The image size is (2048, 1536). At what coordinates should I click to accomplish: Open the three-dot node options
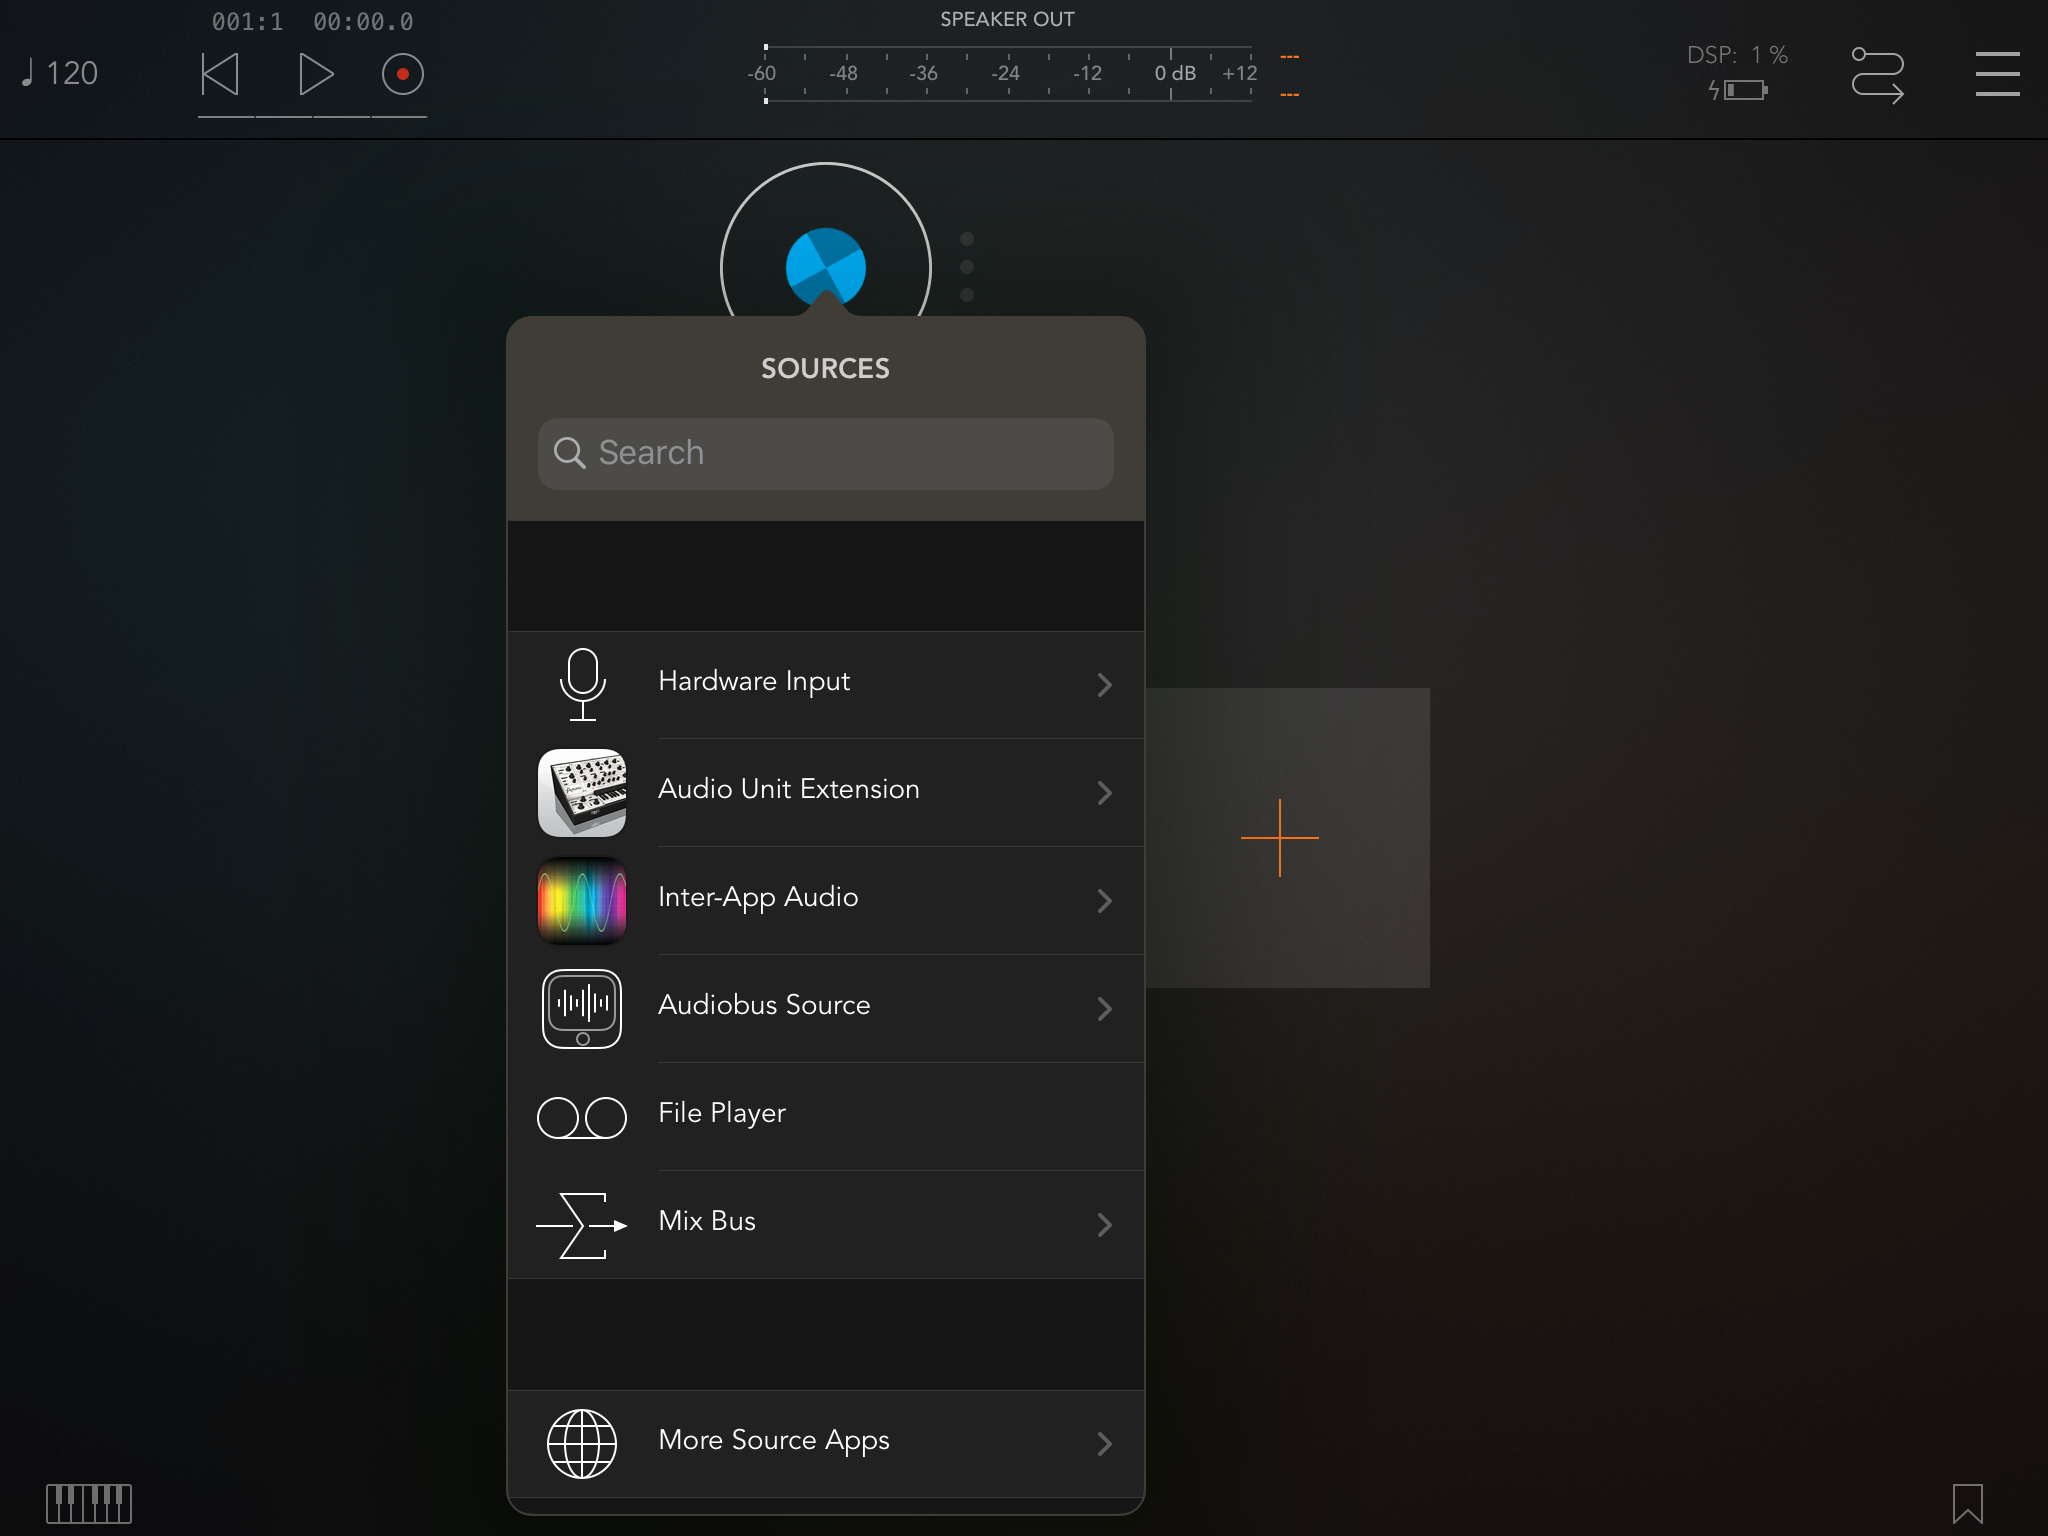[x=966, y=267]
